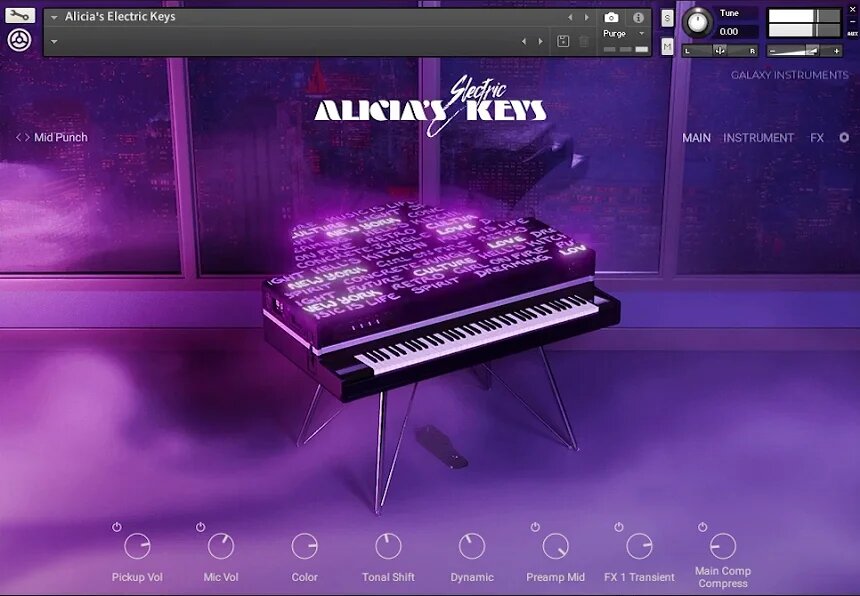Screen dimensions: 860x596
Task: Click the Preamp Mid knob
Action: 556,546
